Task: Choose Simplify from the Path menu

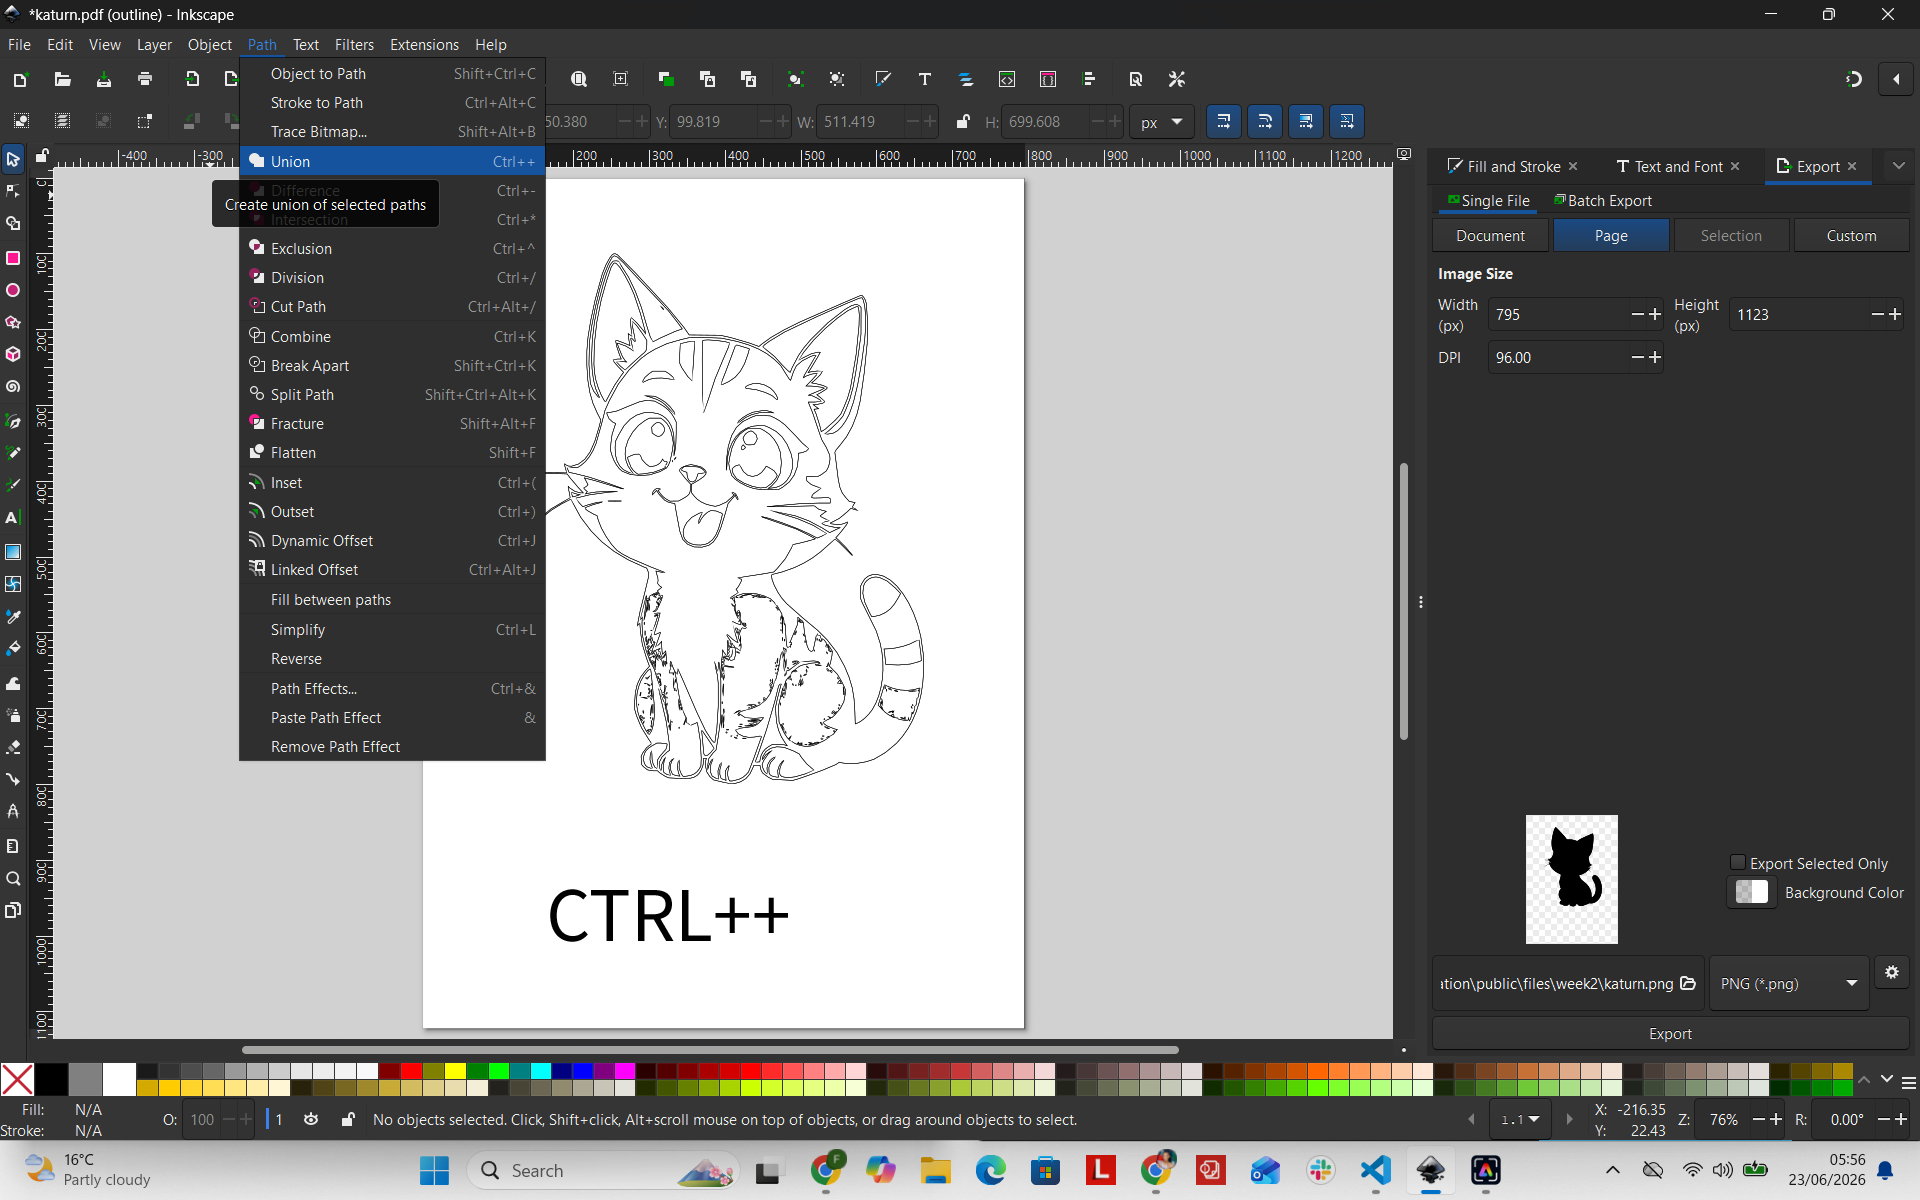Action: coord(392,629)
